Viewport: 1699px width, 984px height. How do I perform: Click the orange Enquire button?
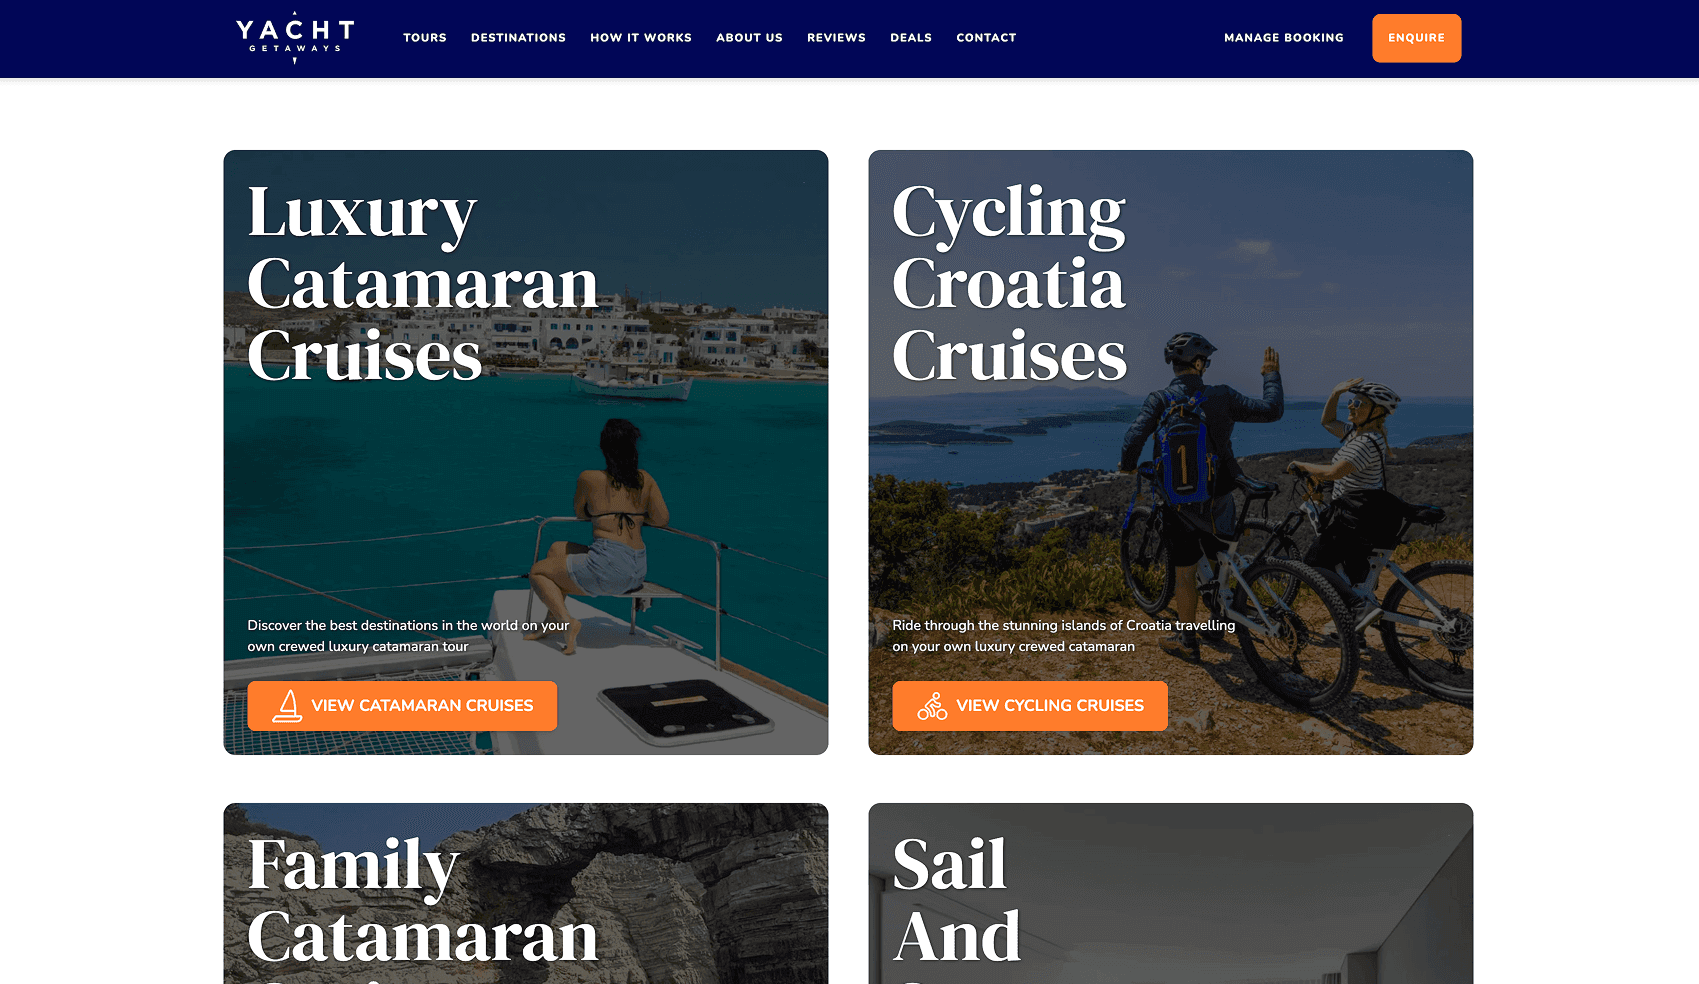point(1416,38)
